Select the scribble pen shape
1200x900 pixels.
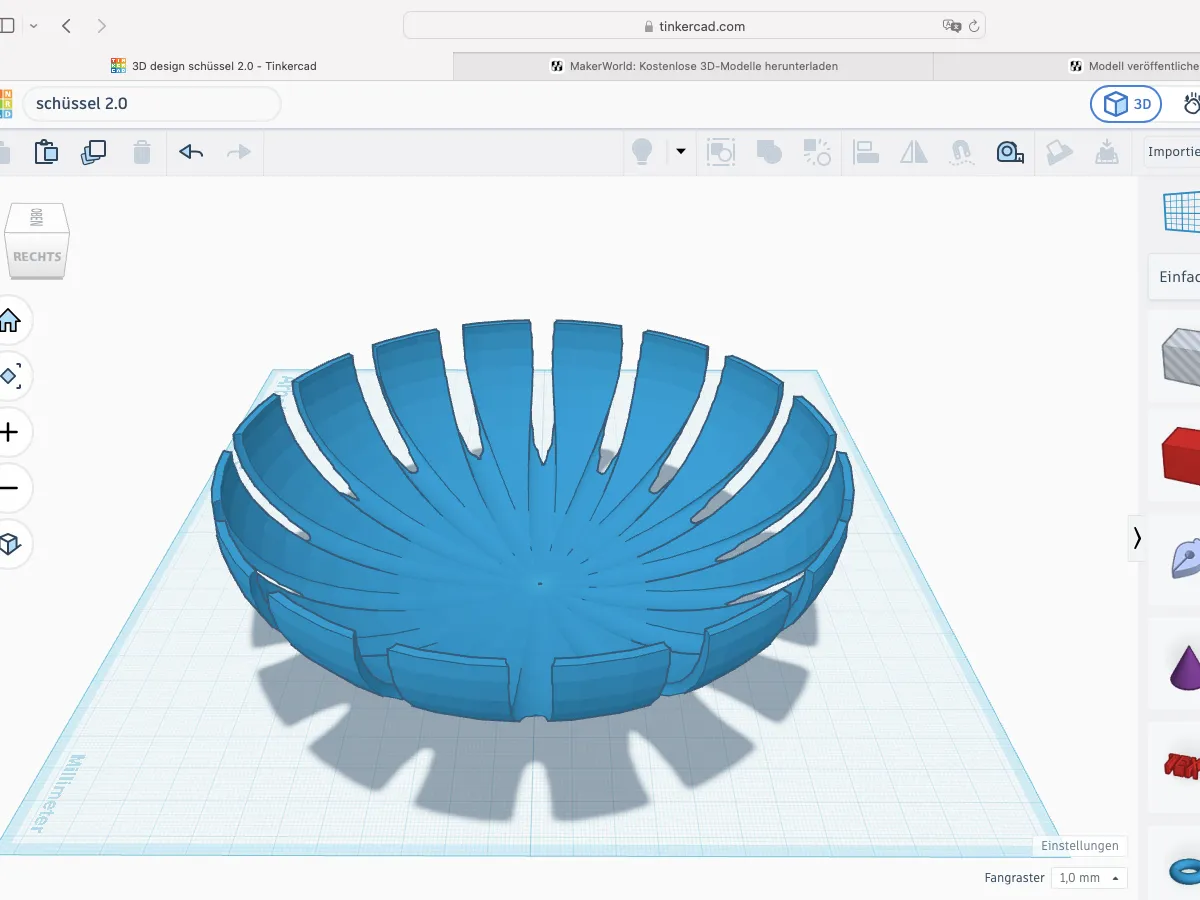tap(1186, 559)
